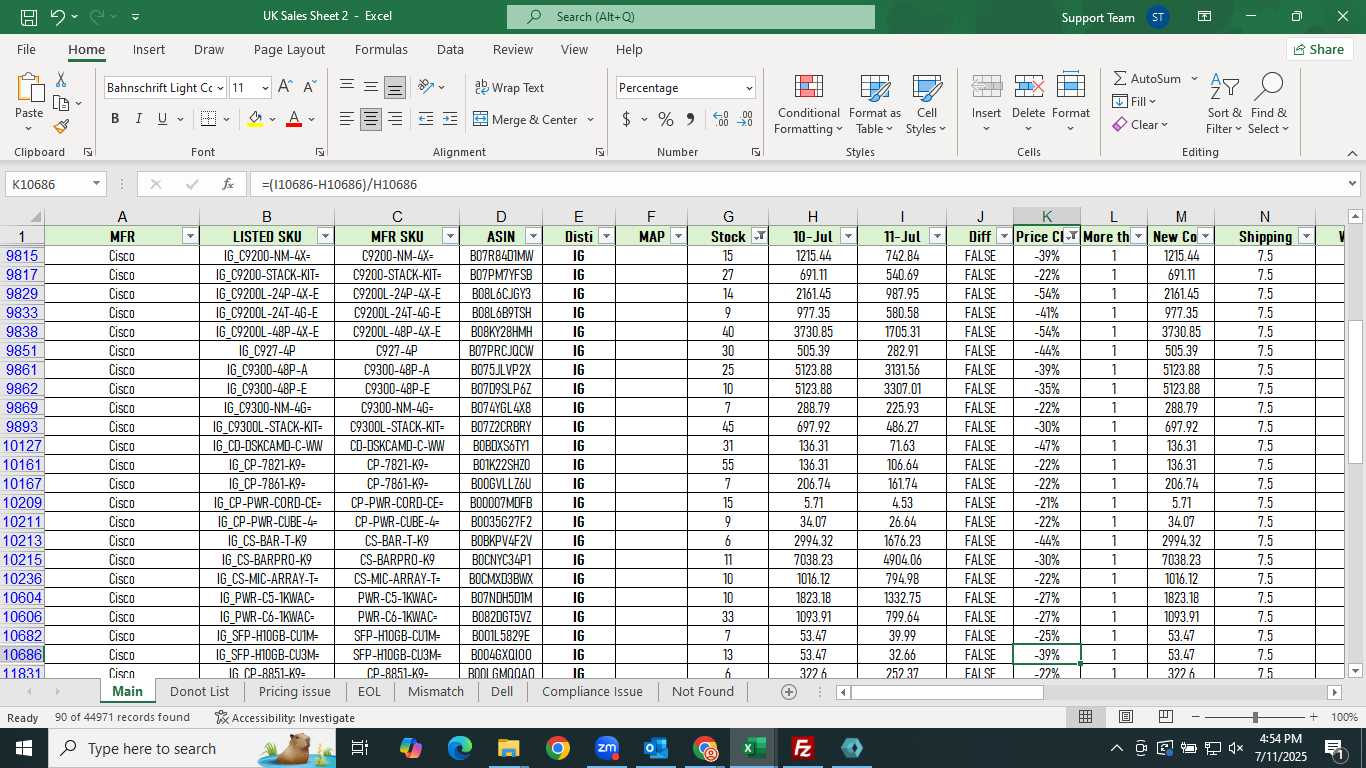Click Decrease Decimal icon
1366x768 pixels.
745,119
